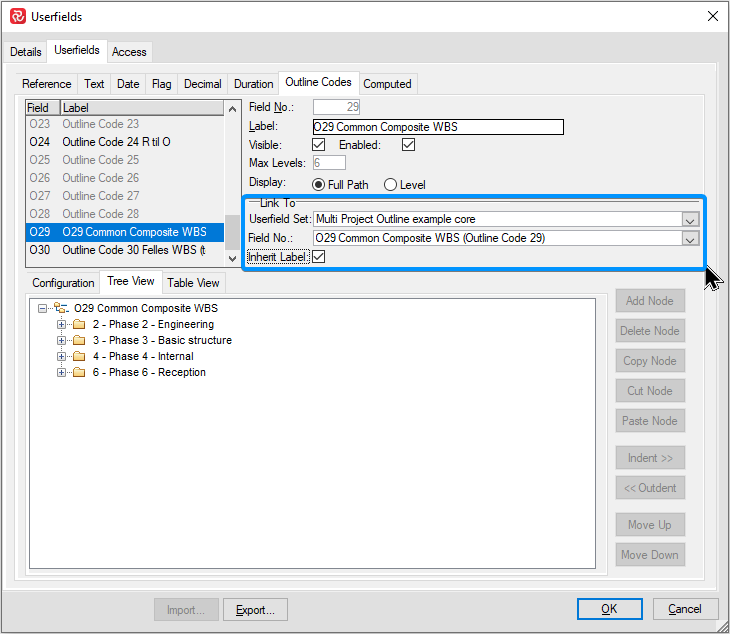Screen dimensions: 730x634
Task: Click the Userfields app icon in title bar
Action: (x=17, y=16)
